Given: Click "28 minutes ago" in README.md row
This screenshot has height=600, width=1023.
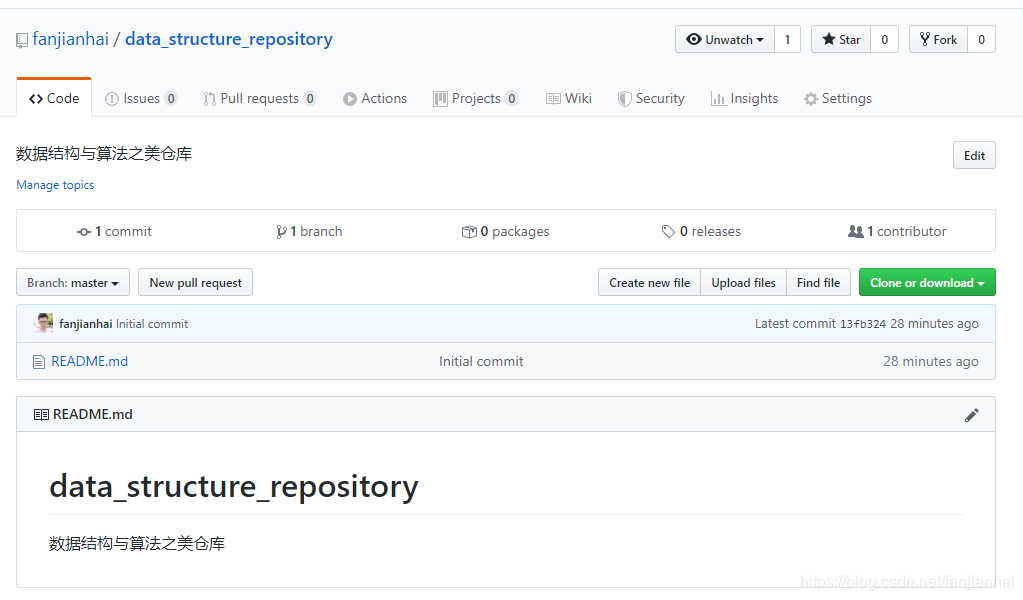Looking at the screenshot, I should tap(931, 361).
